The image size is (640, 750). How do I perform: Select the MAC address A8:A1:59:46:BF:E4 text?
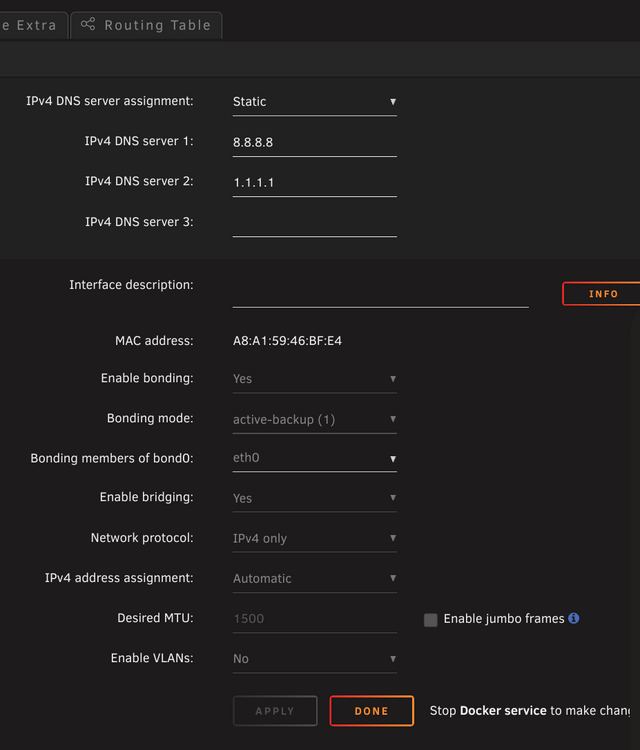[x=287, y=341]
